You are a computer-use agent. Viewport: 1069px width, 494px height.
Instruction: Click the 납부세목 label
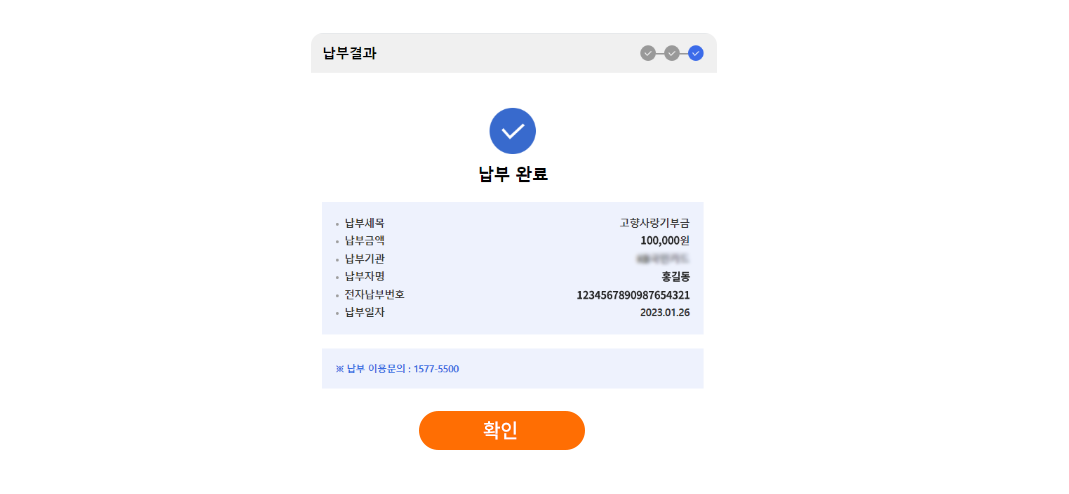[365, 223]
